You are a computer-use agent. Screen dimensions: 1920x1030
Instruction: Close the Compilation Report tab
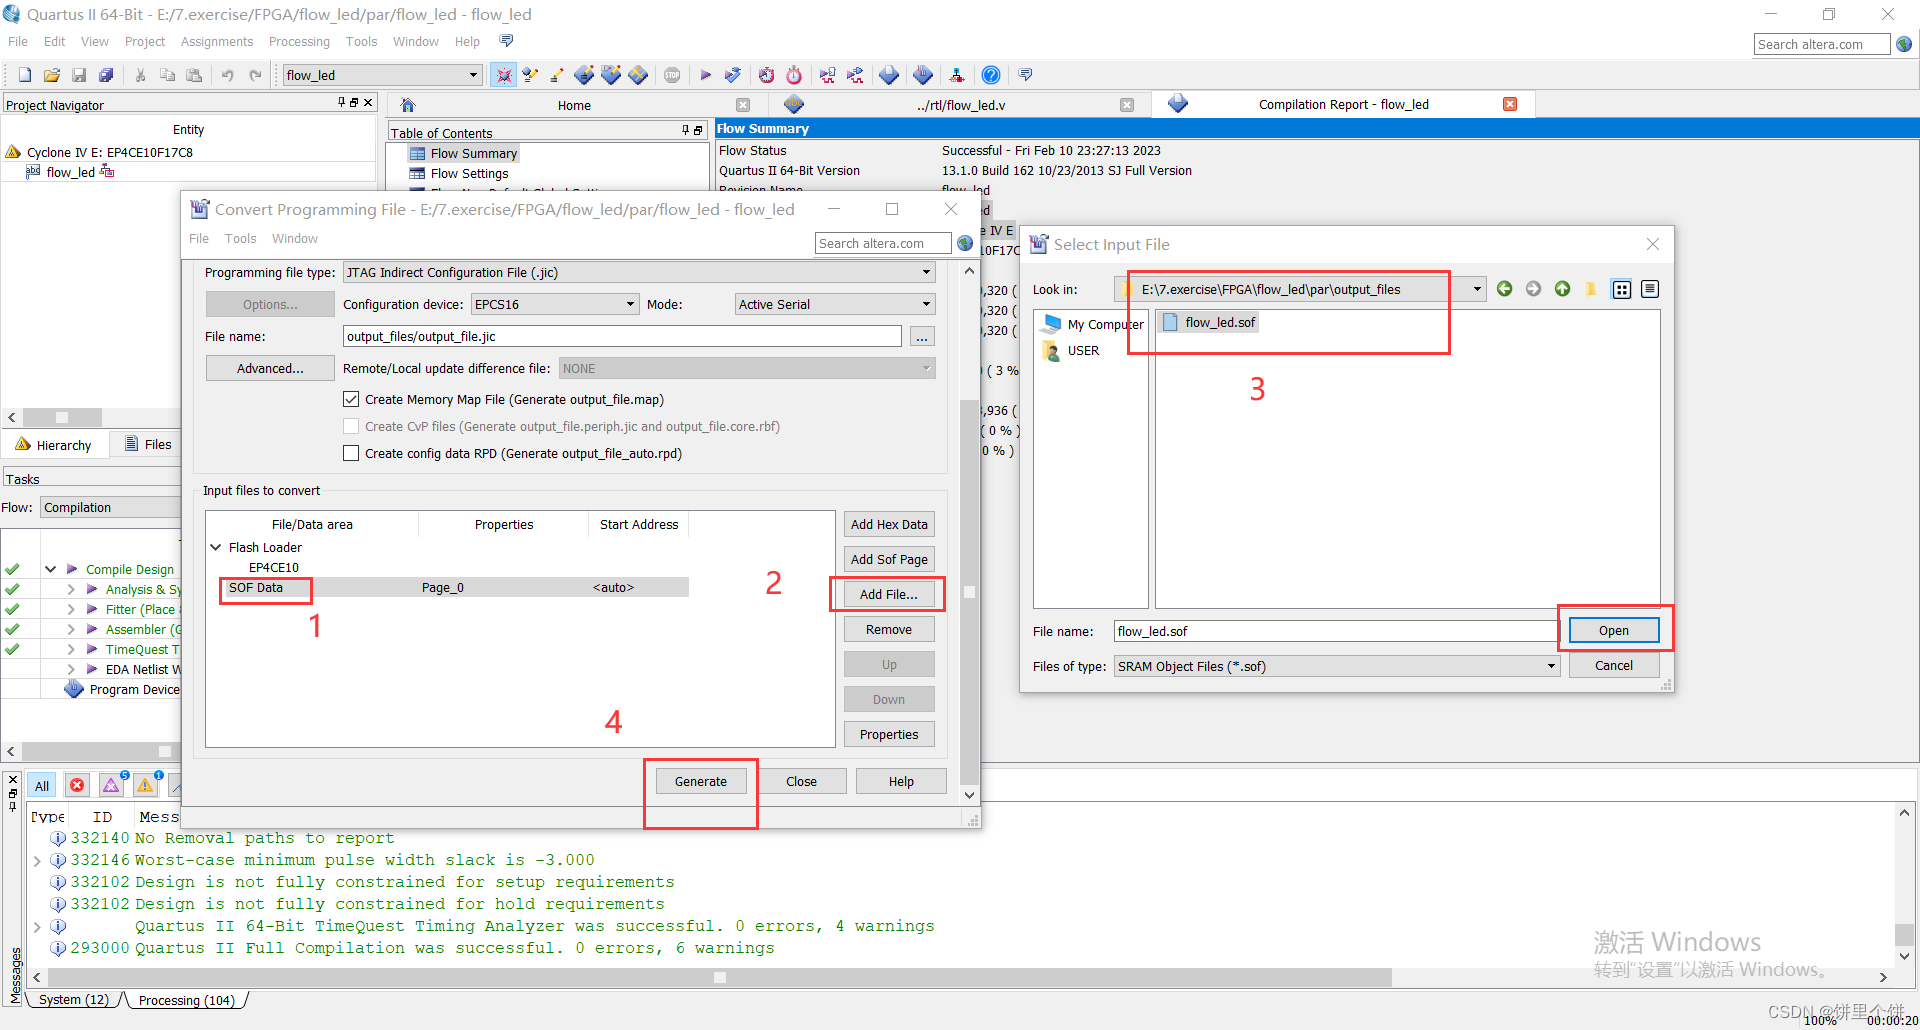click(x=1510, y=104)
